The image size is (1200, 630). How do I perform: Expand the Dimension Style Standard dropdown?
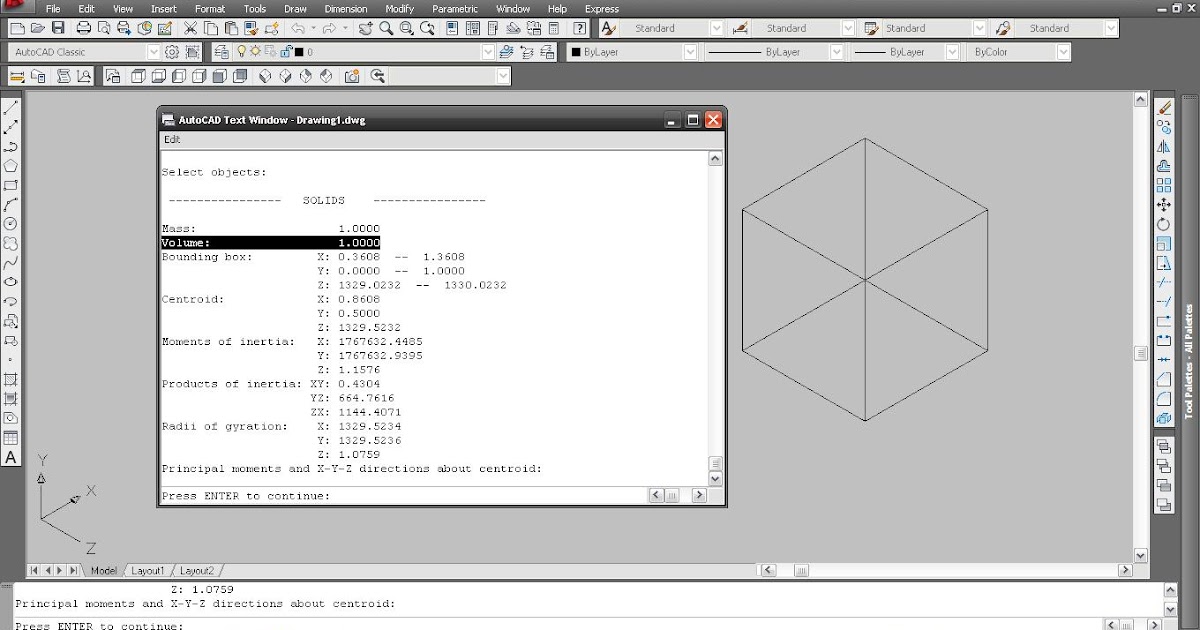point(848,28)
